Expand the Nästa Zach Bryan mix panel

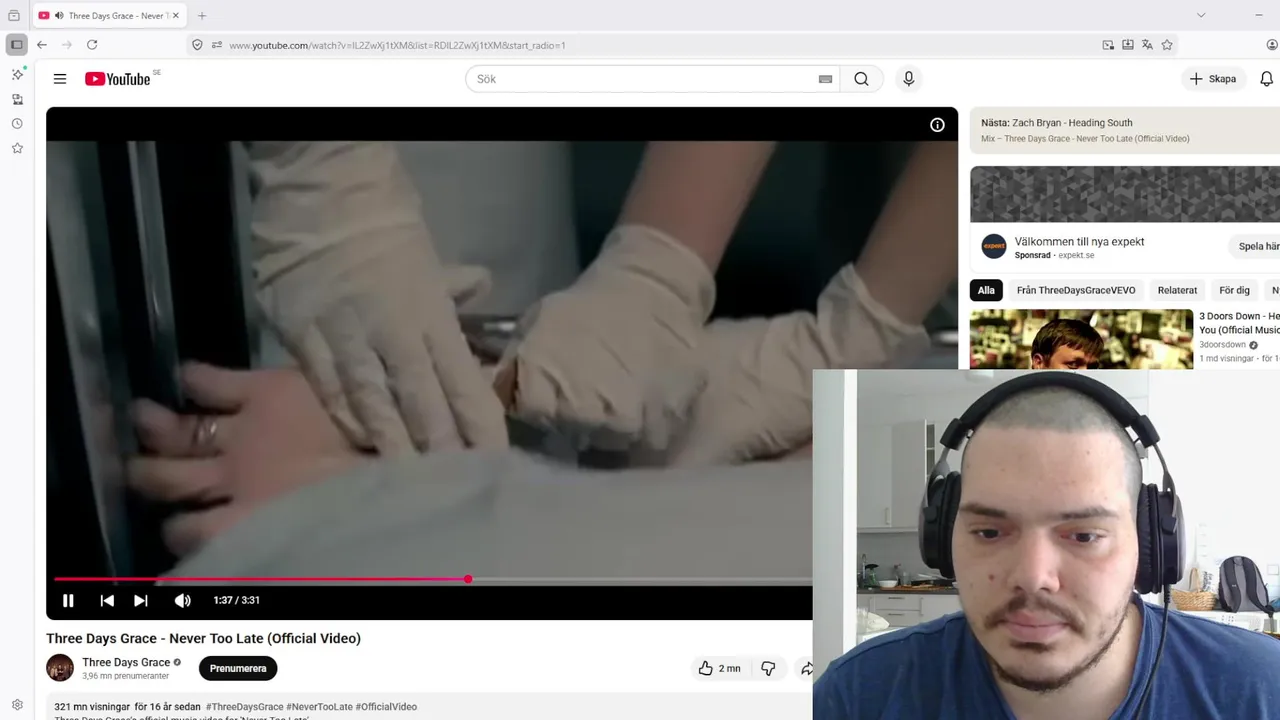coord(1125,130)
